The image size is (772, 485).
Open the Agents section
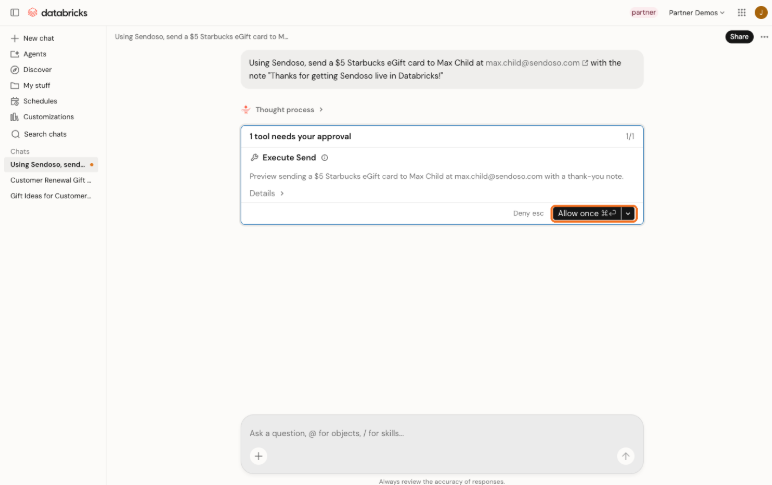click(x=29, y=54)
